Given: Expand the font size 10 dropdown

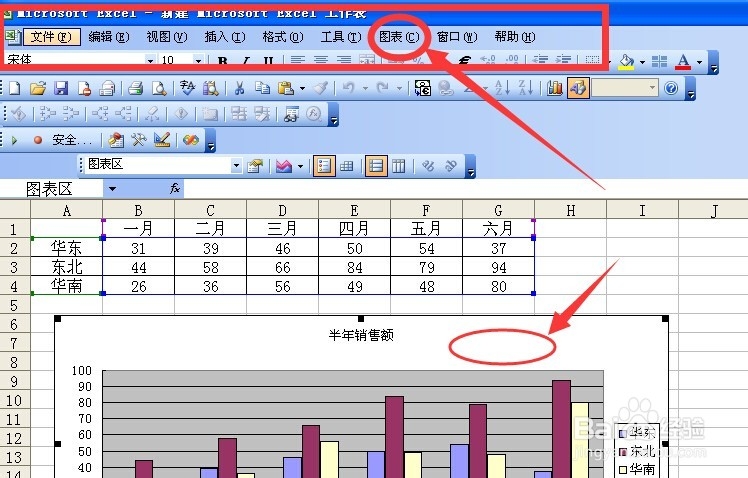Looking at the screenshot, I should pyautogui.click(x=198, y=61).
